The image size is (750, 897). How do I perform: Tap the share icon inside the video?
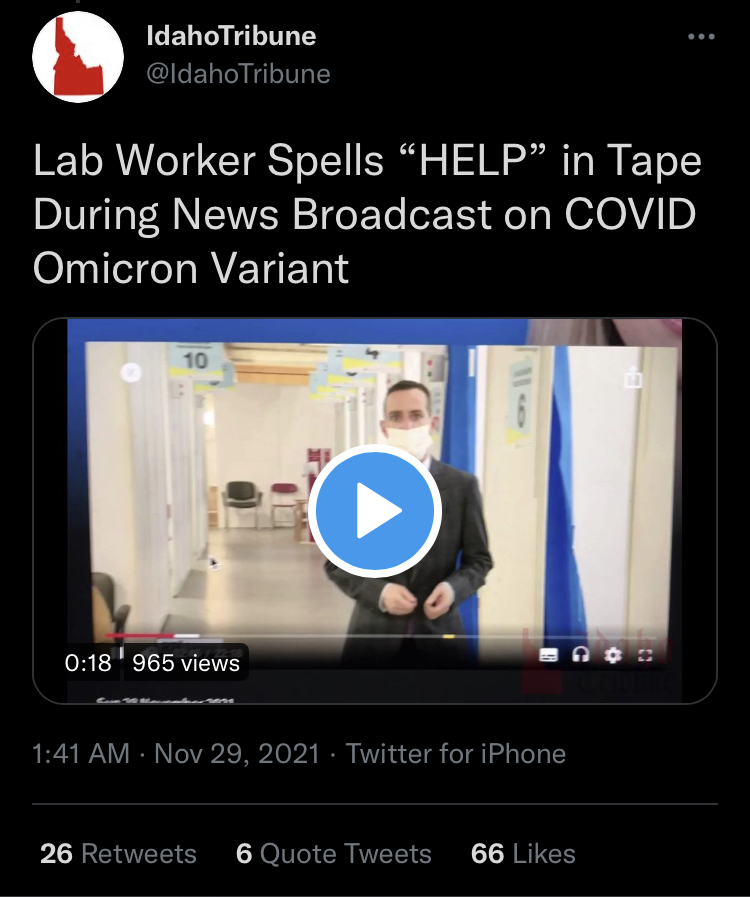click(x=632, y=377)
